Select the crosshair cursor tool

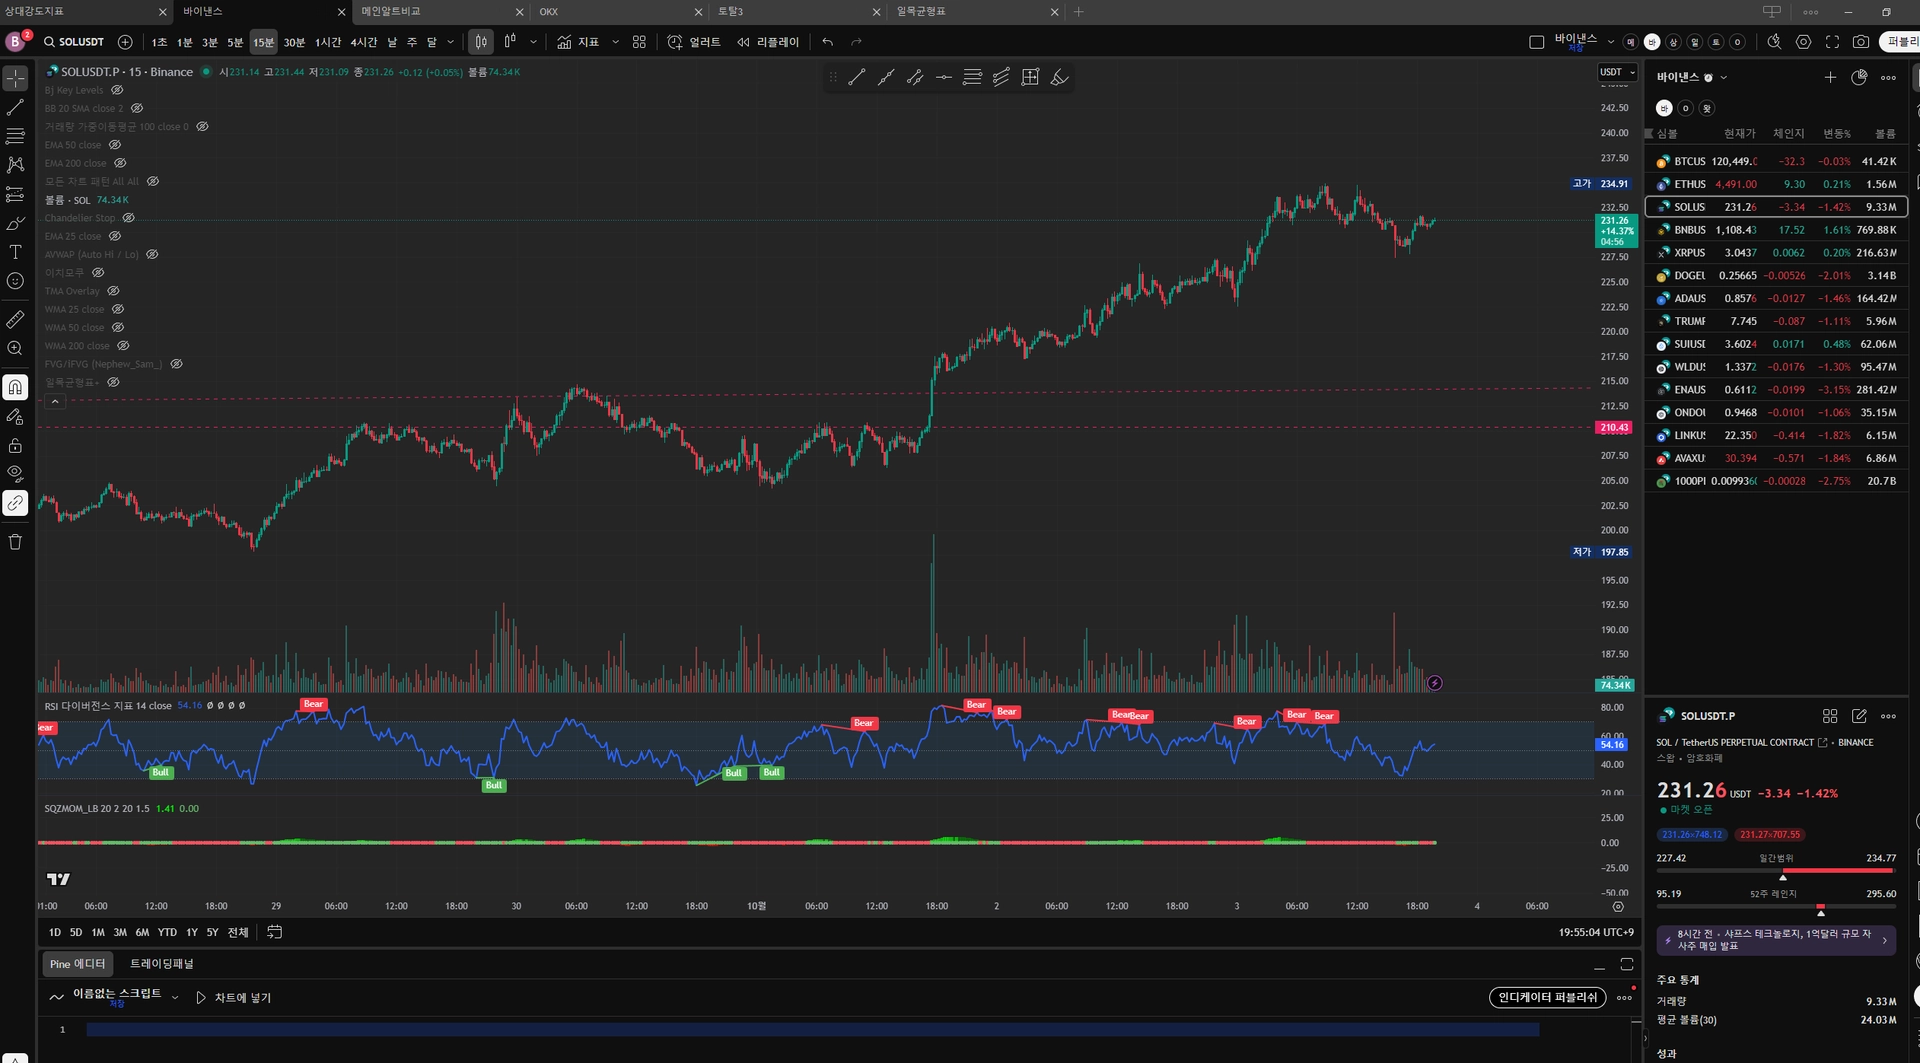pos(16,78)
